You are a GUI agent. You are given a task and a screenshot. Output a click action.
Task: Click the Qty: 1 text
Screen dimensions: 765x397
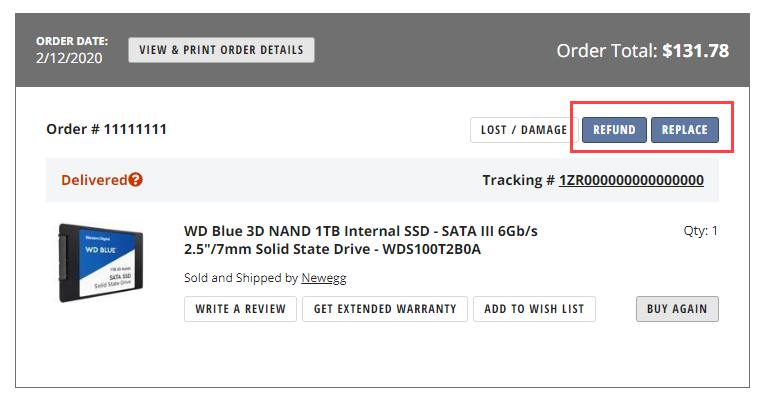click(701, 231)
